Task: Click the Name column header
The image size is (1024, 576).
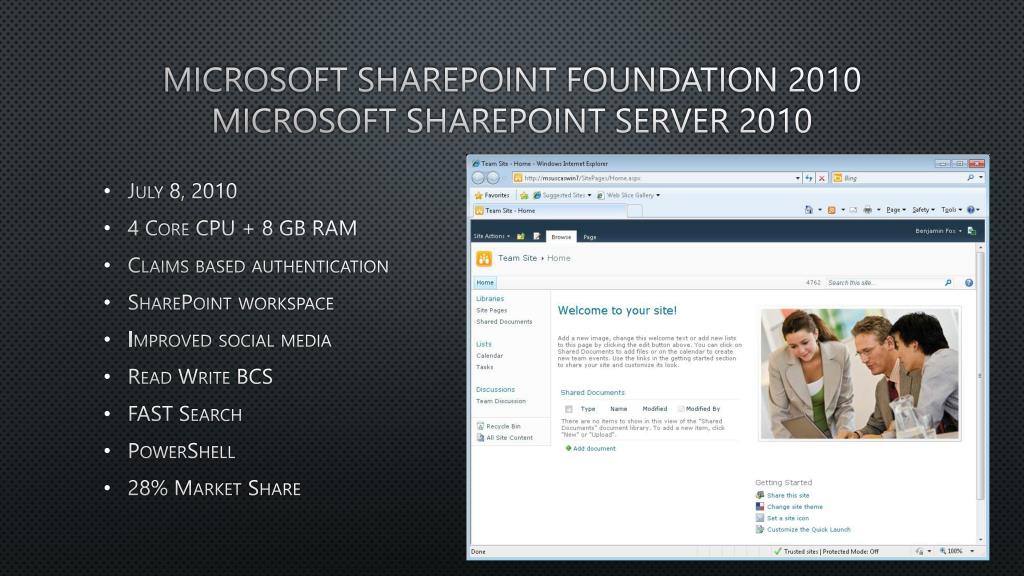Action: [x=618, y=409]
